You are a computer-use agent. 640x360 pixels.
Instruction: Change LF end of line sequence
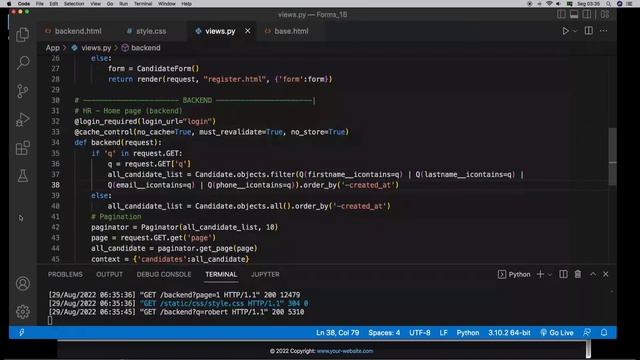coord(444,333)
